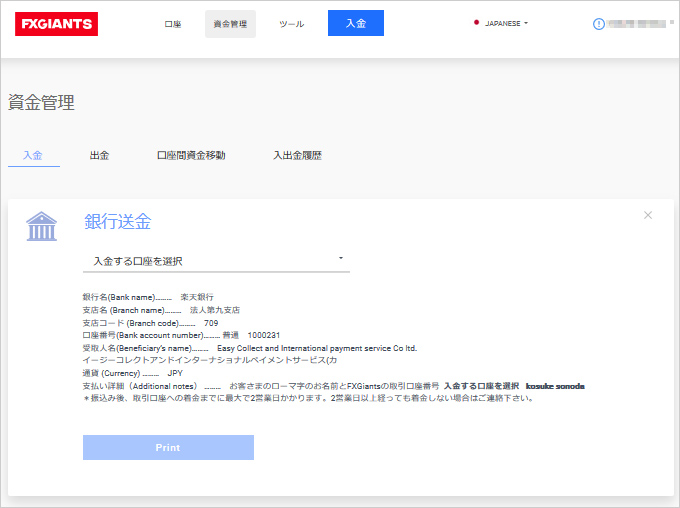
Task: Click the red Japan flag dot
Action: click(x=477, y=23)
